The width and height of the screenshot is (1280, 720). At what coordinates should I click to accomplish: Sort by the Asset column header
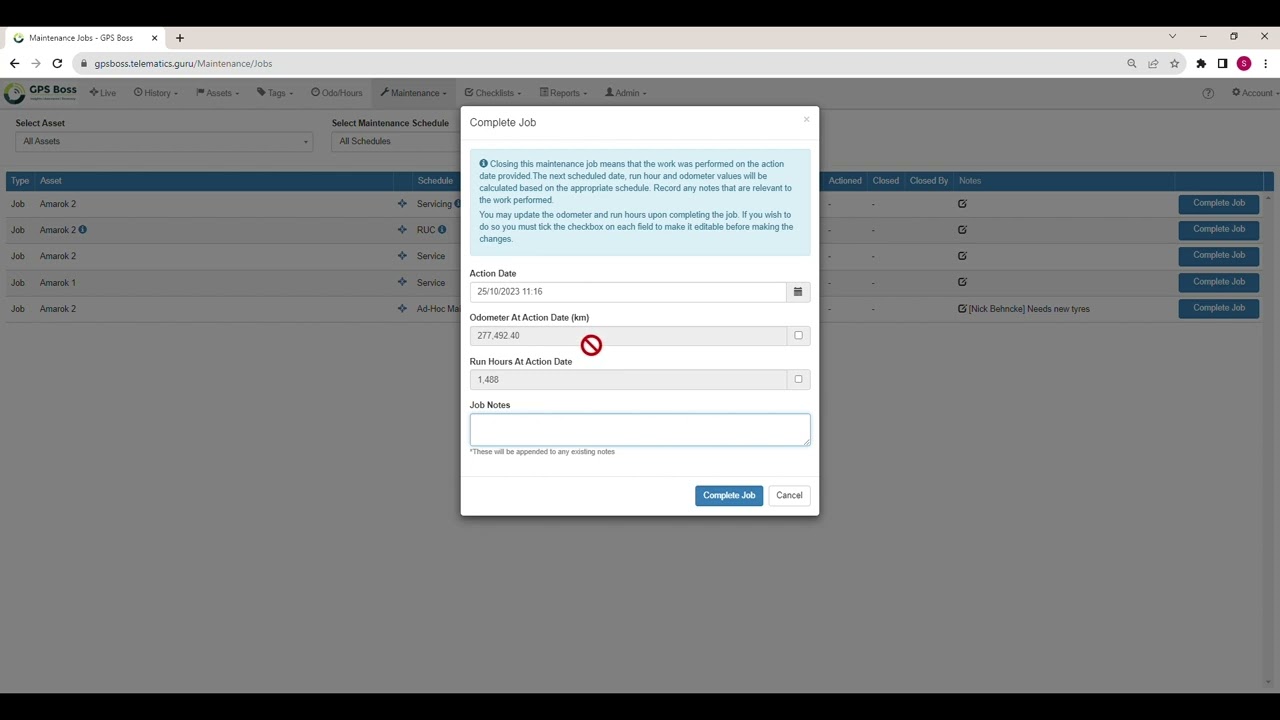pos(50,181)
